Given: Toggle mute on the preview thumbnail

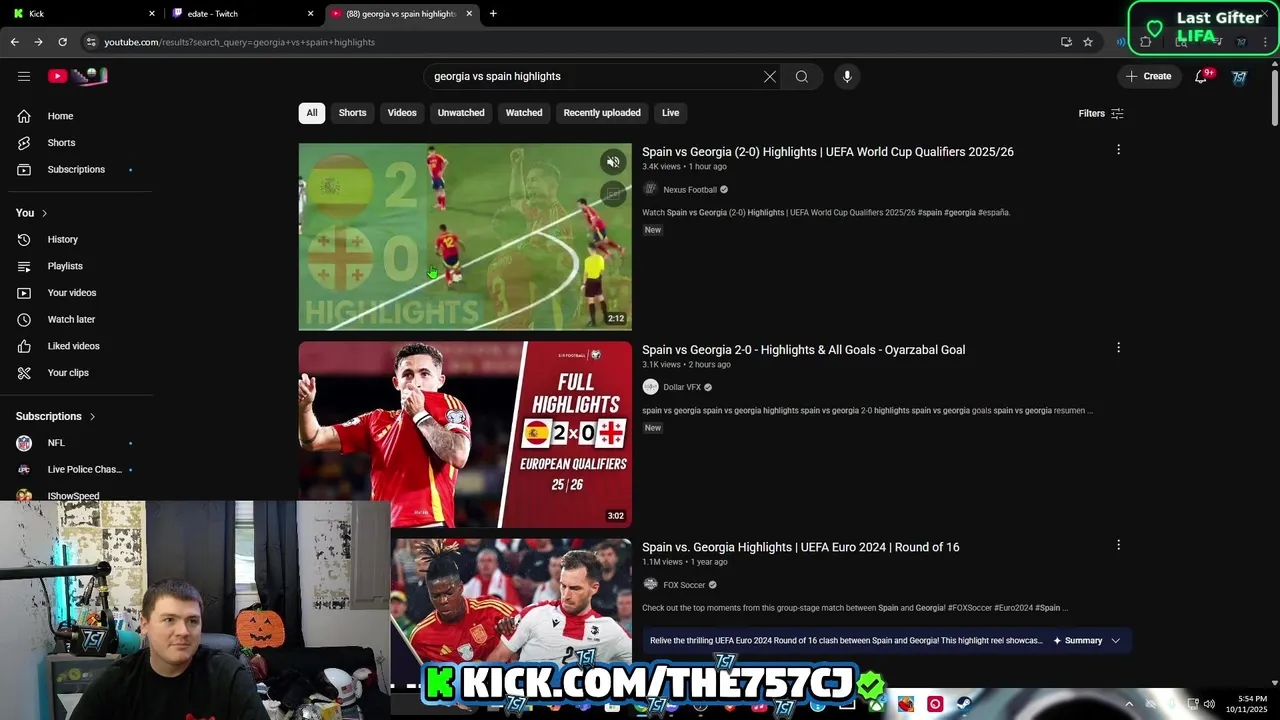Looking at the screenshot, I should pos(613,162).
